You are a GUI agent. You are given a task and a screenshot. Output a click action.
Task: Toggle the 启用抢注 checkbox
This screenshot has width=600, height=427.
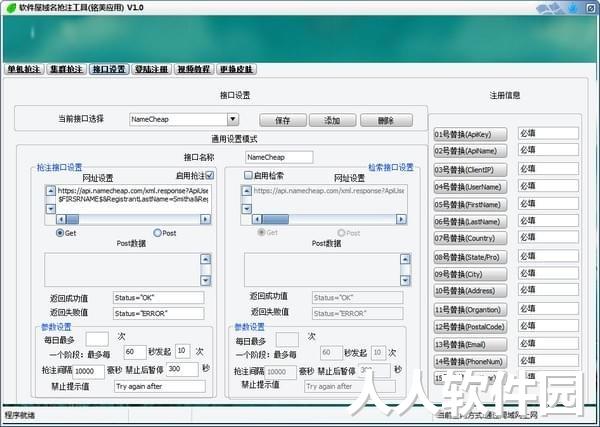(x=210, y=175)
